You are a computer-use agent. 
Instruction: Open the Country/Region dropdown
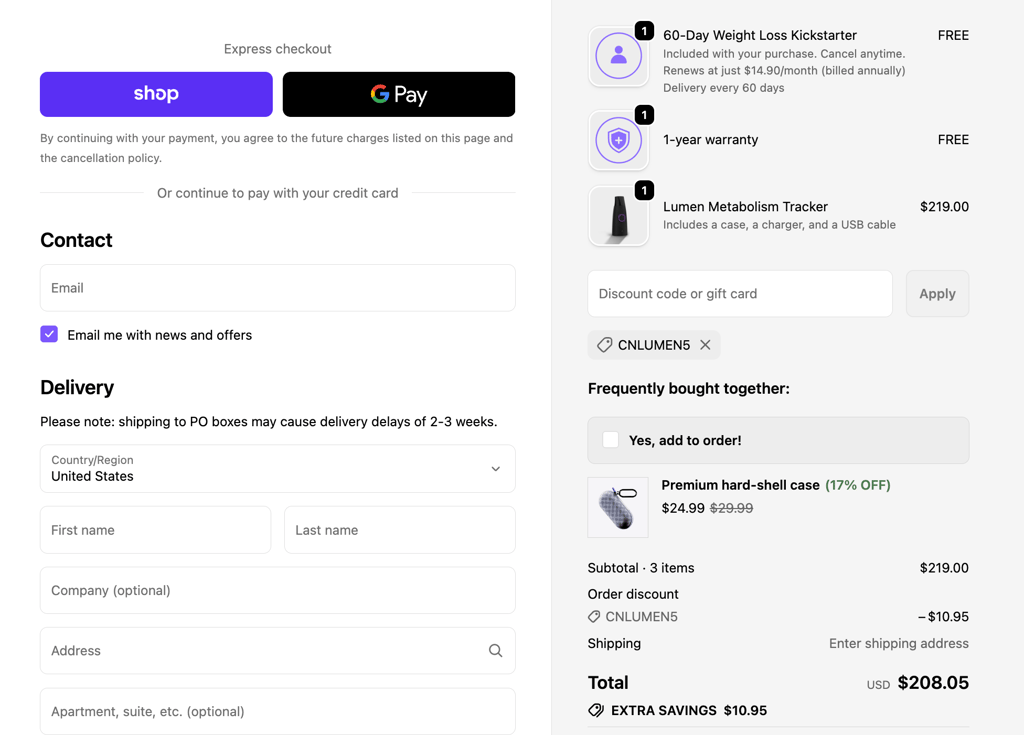[x=278, y=468]
